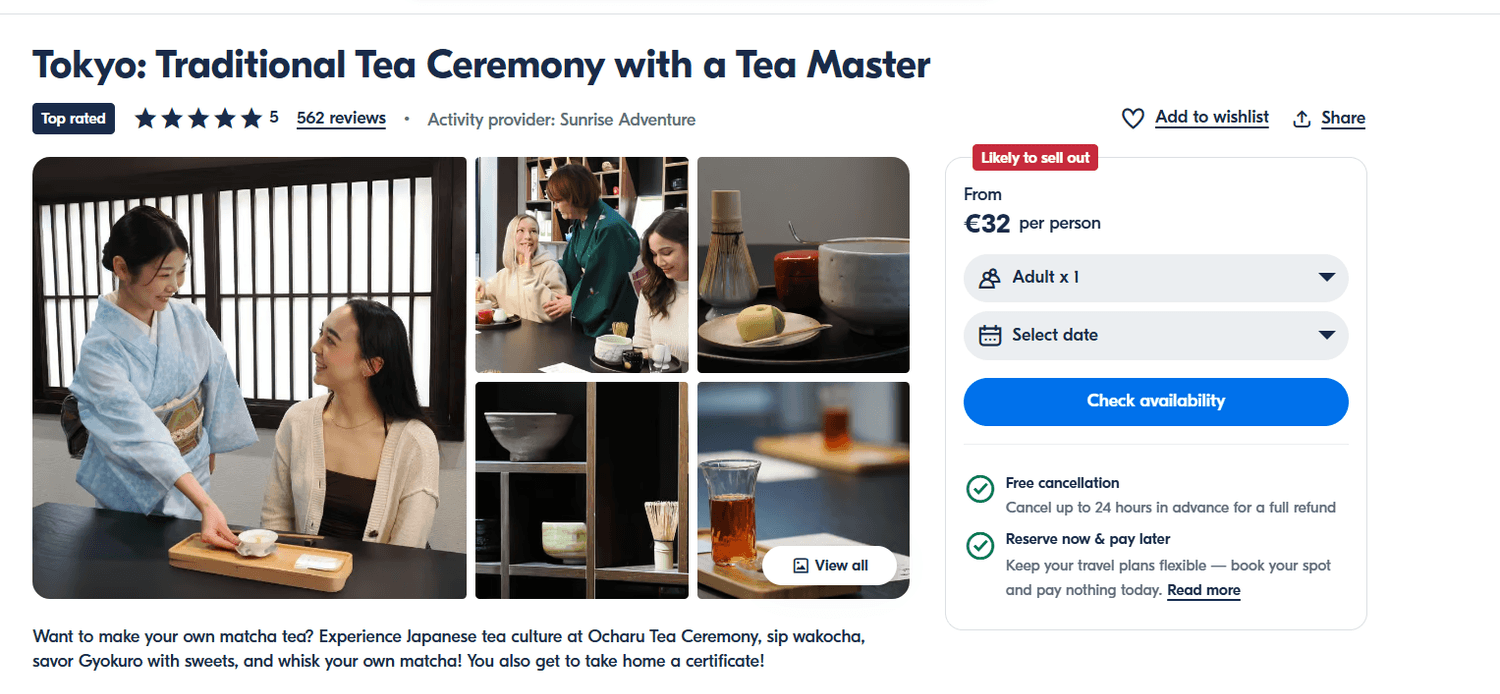The image size is (1500, 694).
Task: Click the image icon in View all
Action: point(800,566)
